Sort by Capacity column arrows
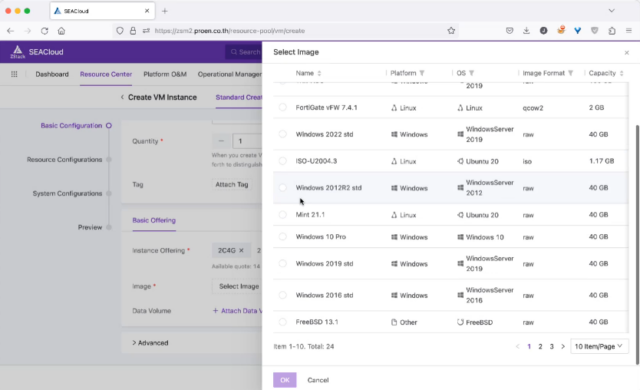The width and height of the screenshot is (640, 390). coord(621,73)
